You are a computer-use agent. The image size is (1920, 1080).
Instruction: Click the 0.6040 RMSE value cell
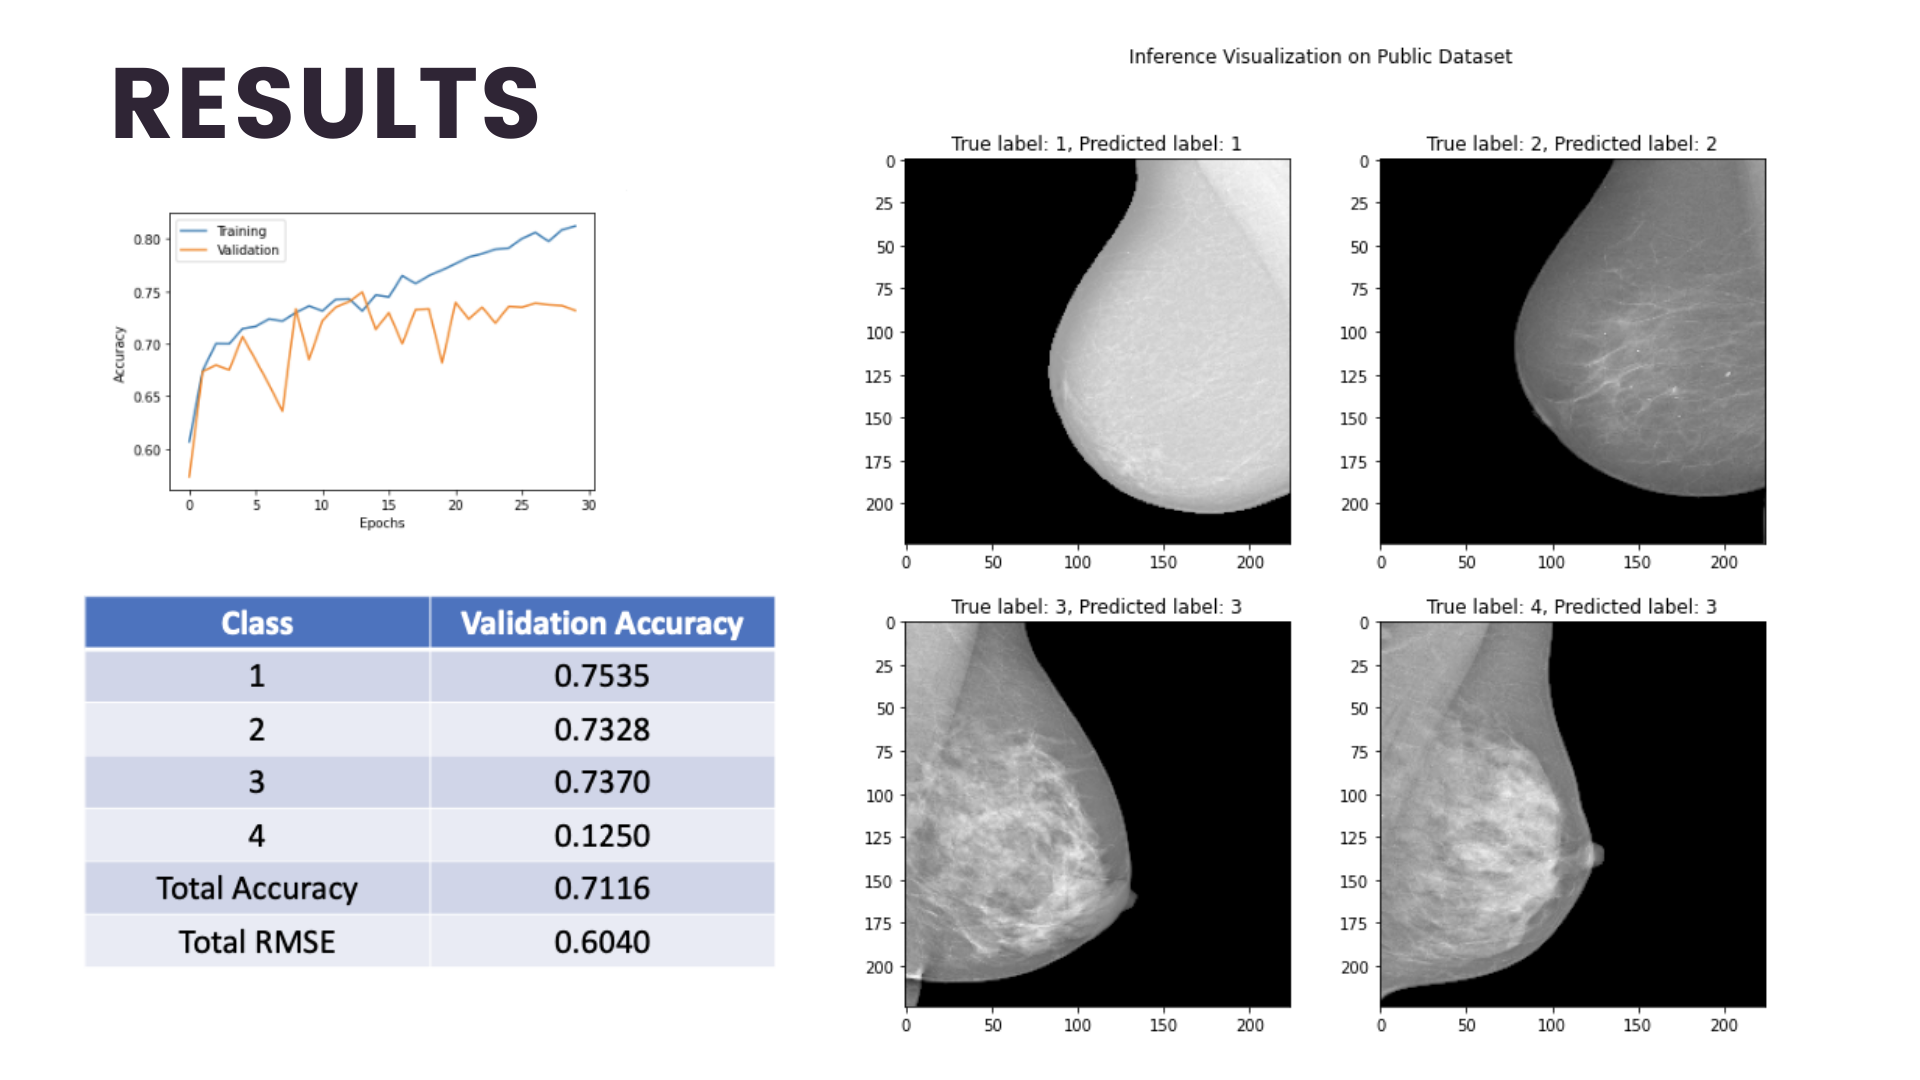pyautogui.click(x=602, y=941)
